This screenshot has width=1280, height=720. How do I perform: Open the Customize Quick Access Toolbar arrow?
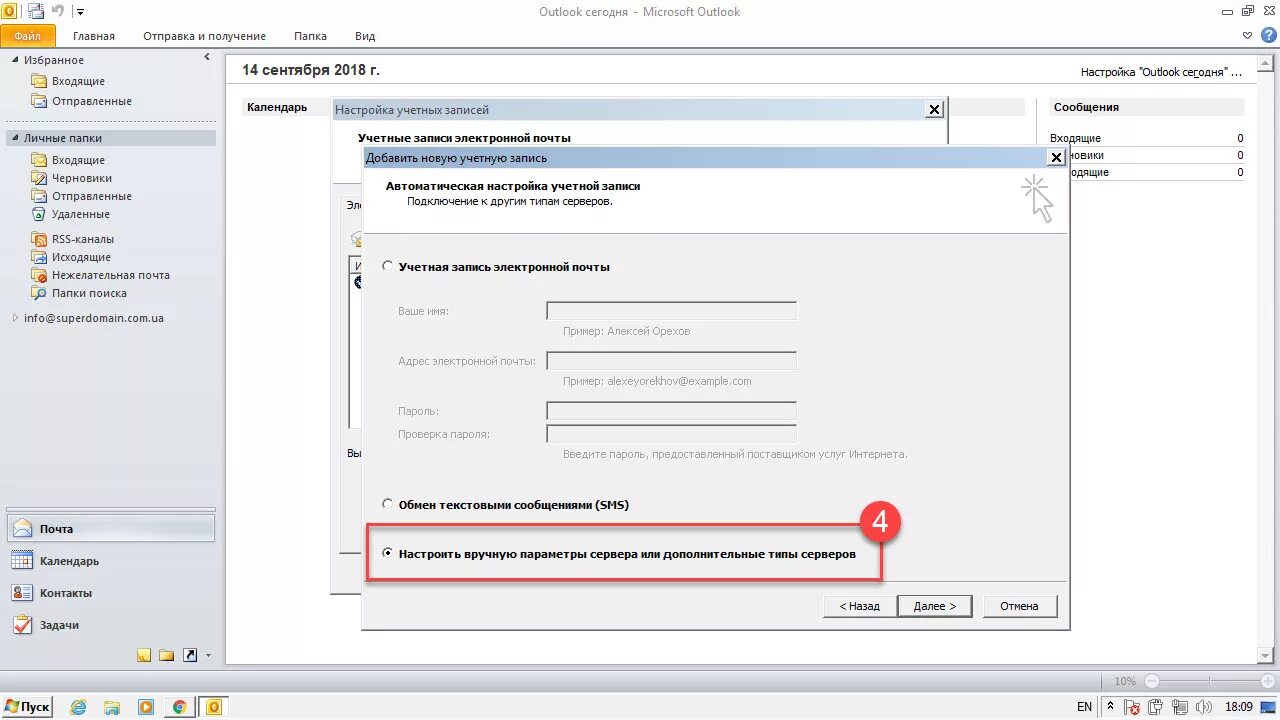click(80, 12)
